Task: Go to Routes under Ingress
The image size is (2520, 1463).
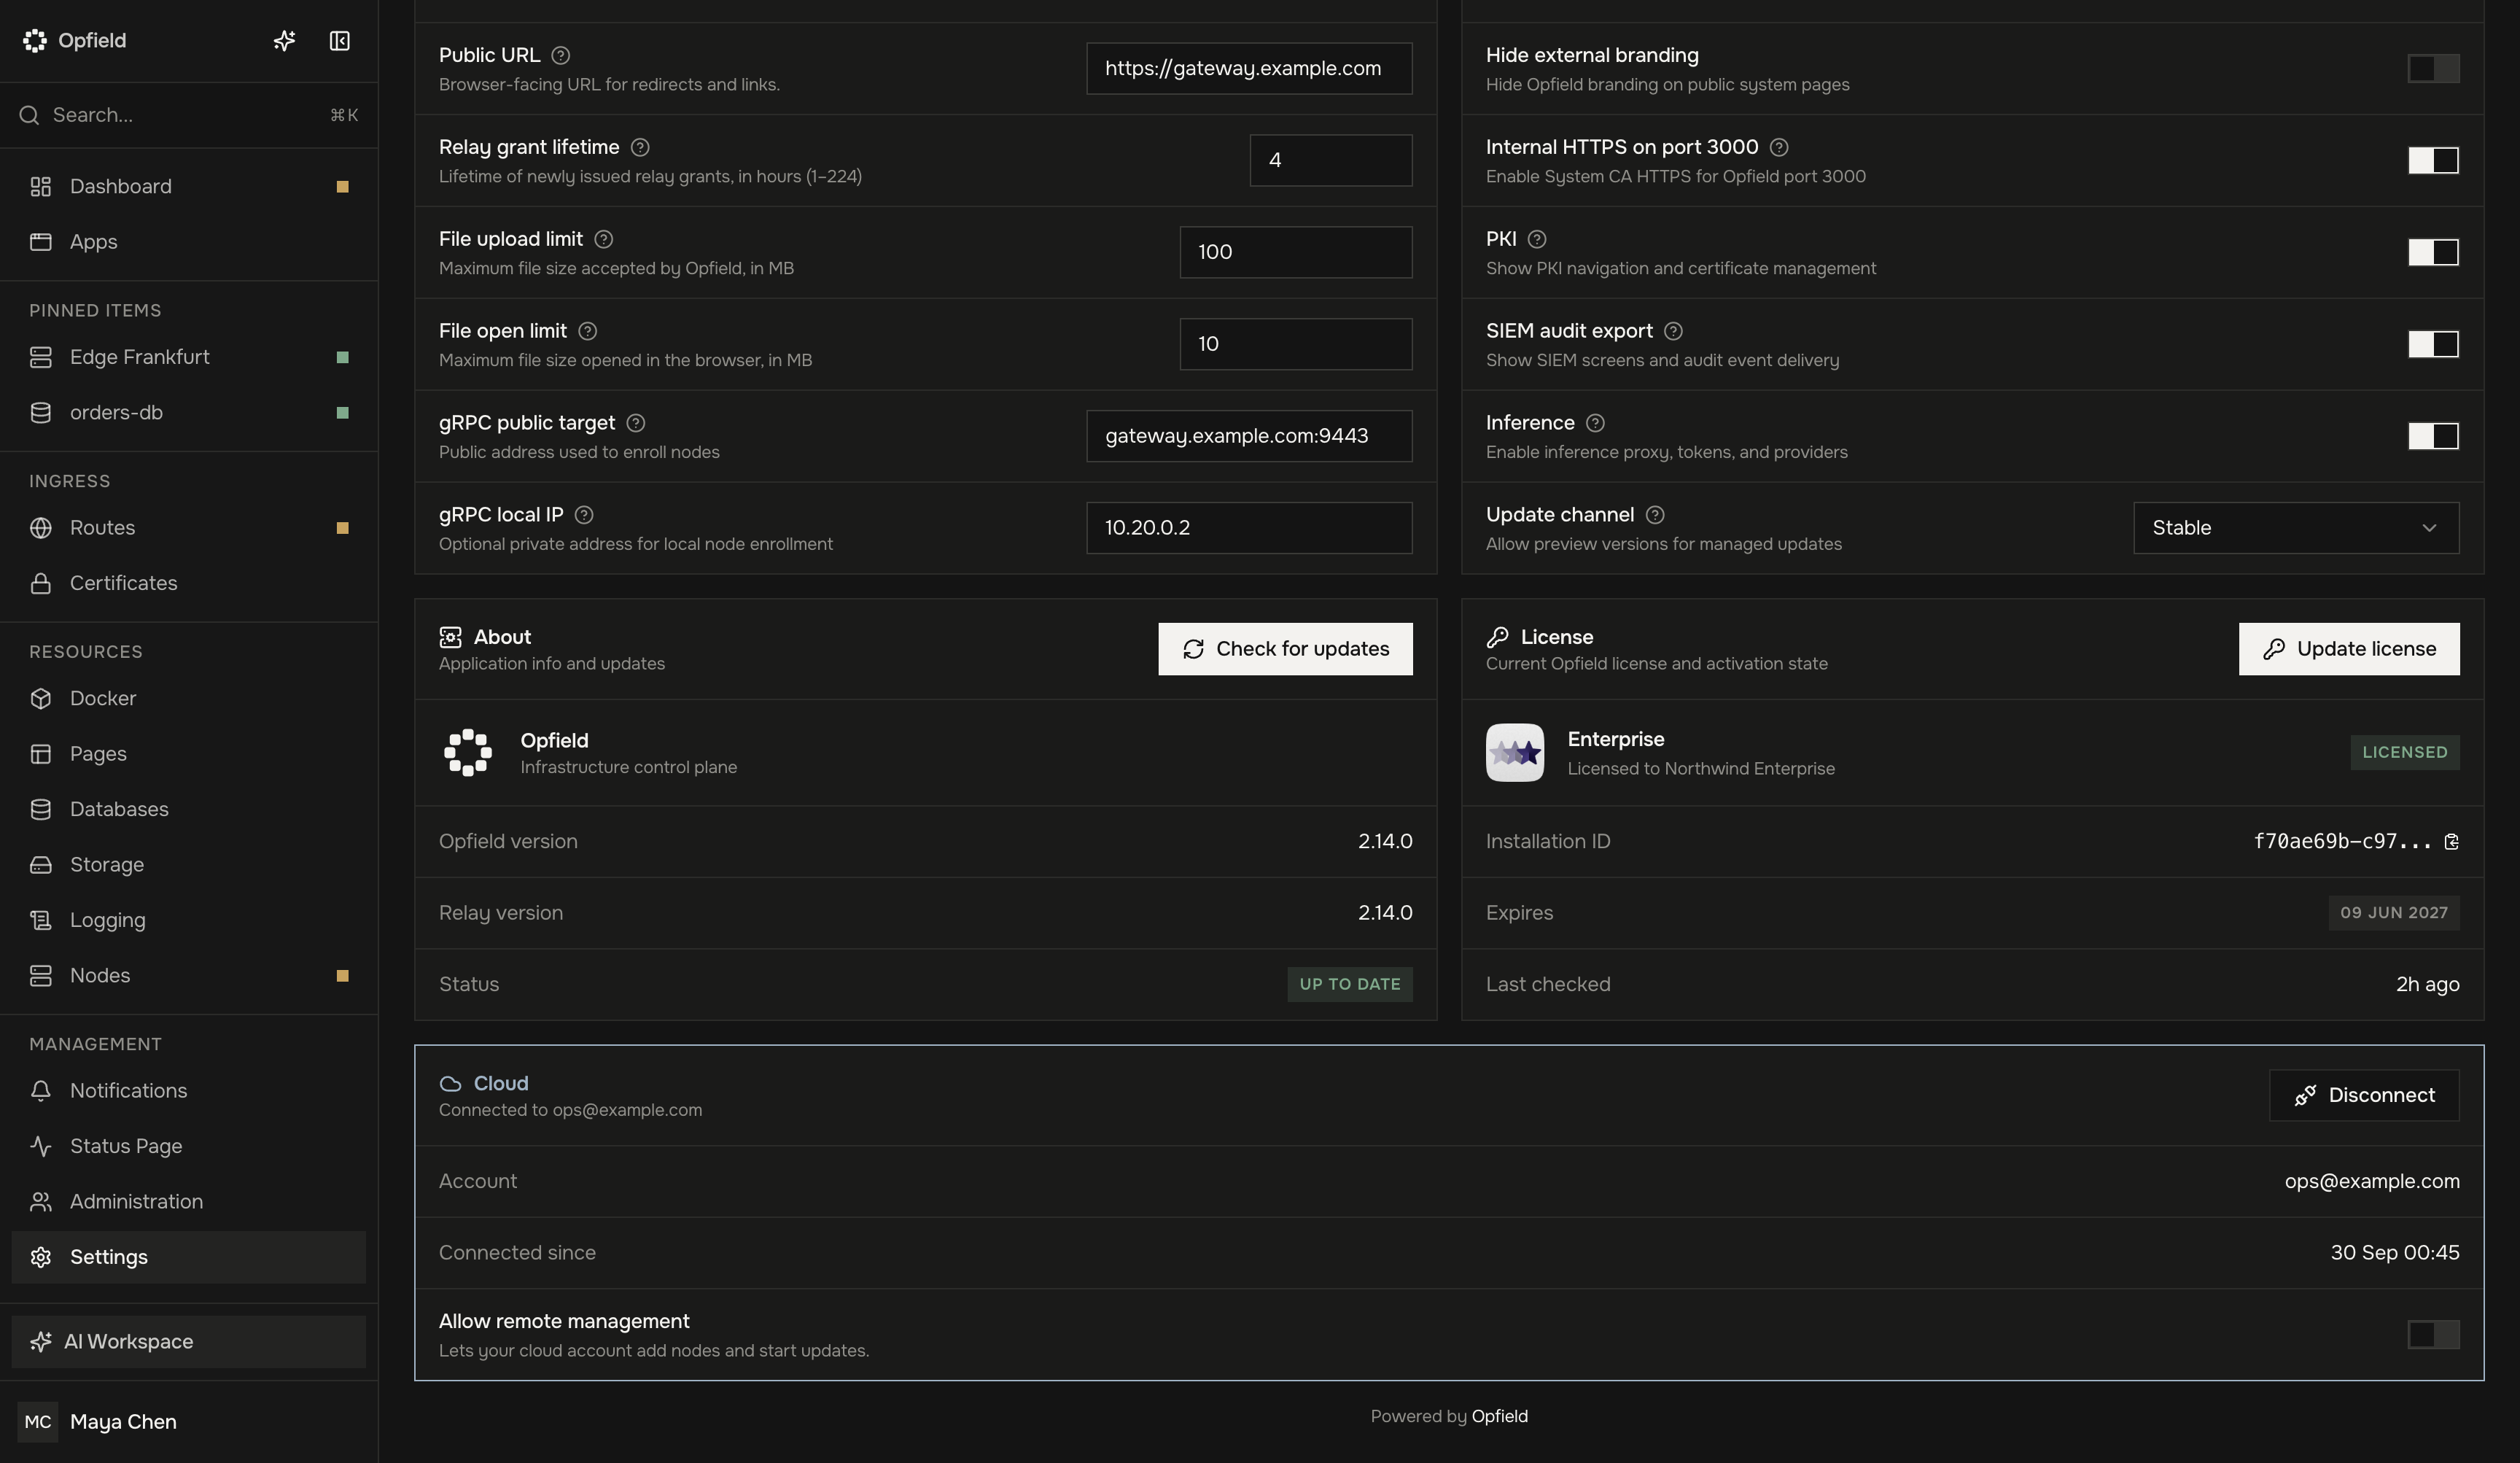Action: click(x=189, y=528)
